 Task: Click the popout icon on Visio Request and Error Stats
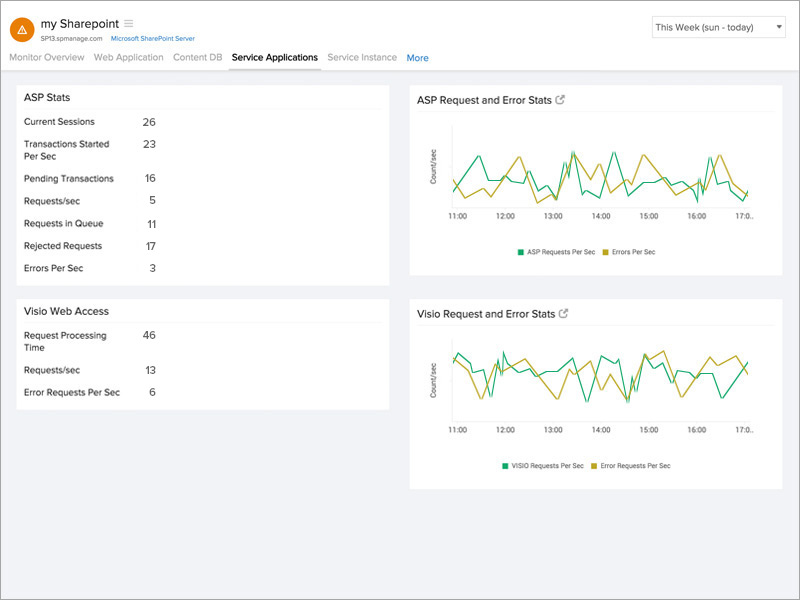click(566, 312)
